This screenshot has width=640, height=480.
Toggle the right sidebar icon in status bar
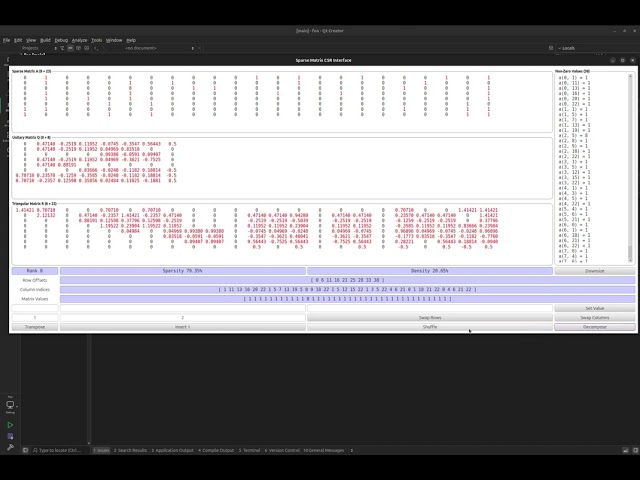tap(636, 450)
